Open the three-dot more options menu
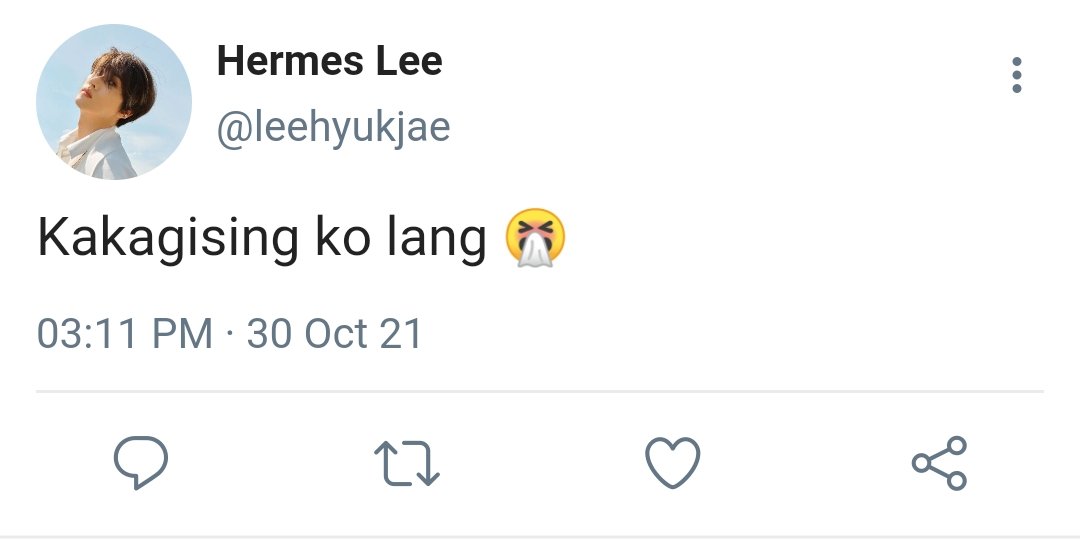The width and height of the screenshot is (1080, 555). pyautogui.click(x=1017, y=75)
